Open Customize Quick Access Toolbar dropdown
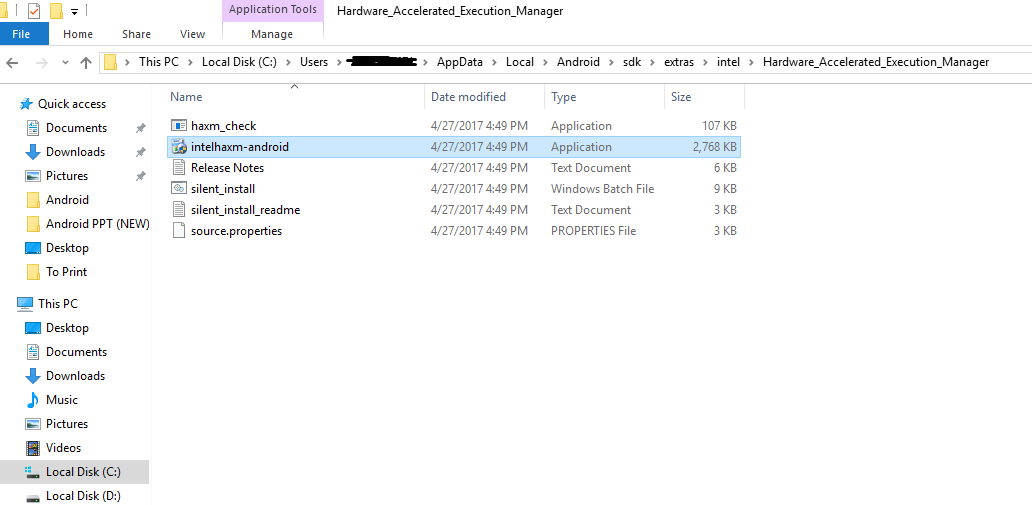 (x=74, y=11)
